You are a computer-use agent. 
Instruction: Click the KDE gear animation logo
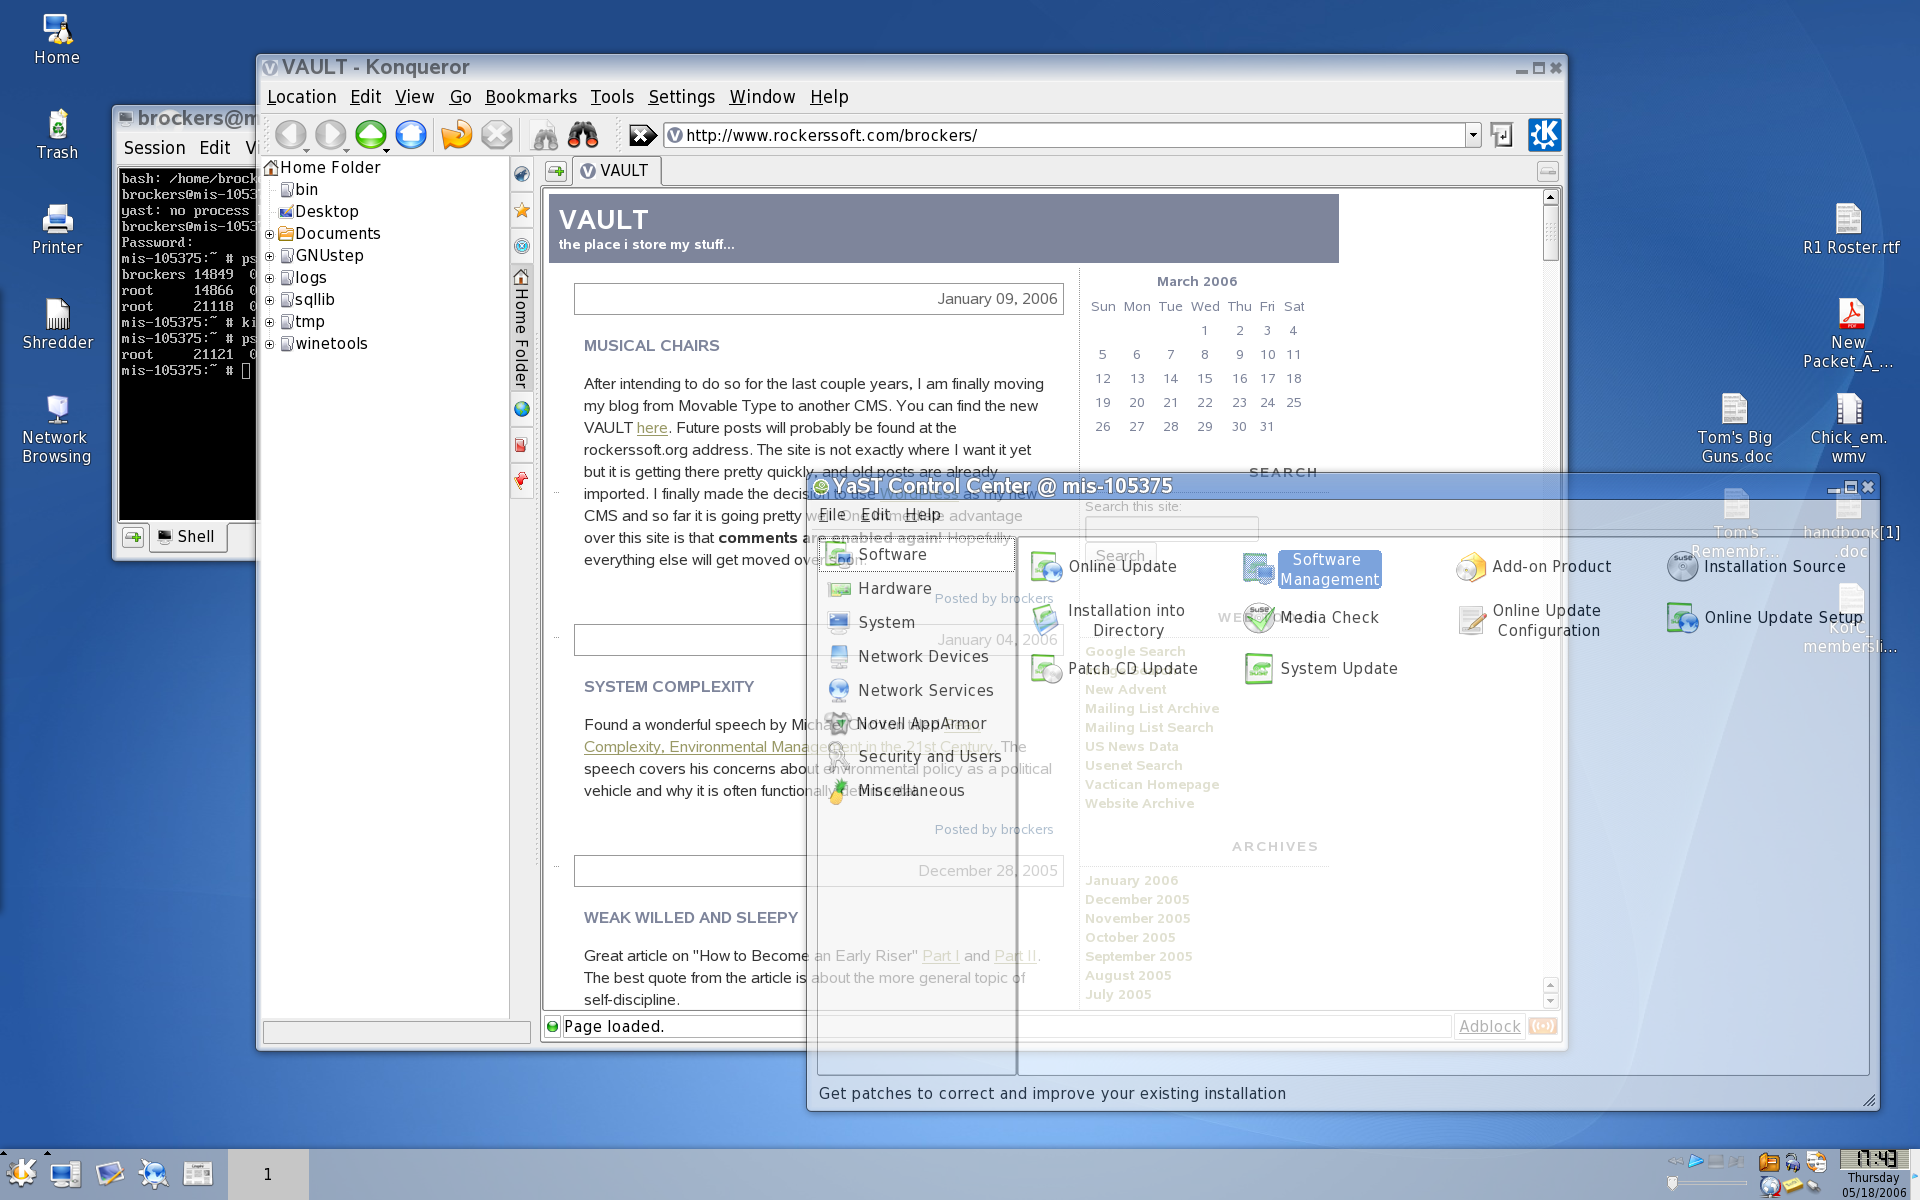tap(1544, 134)
